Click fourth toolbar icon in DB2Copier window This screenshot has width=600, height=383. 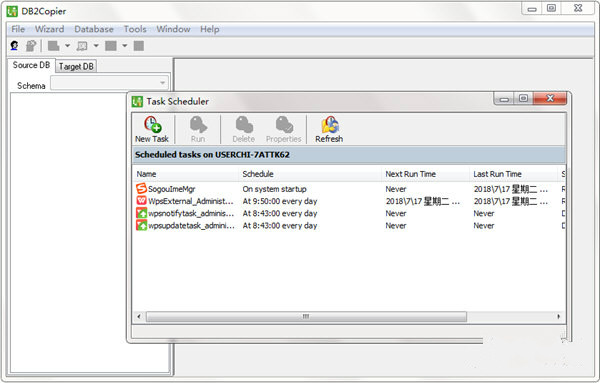(x=82, y=46)
